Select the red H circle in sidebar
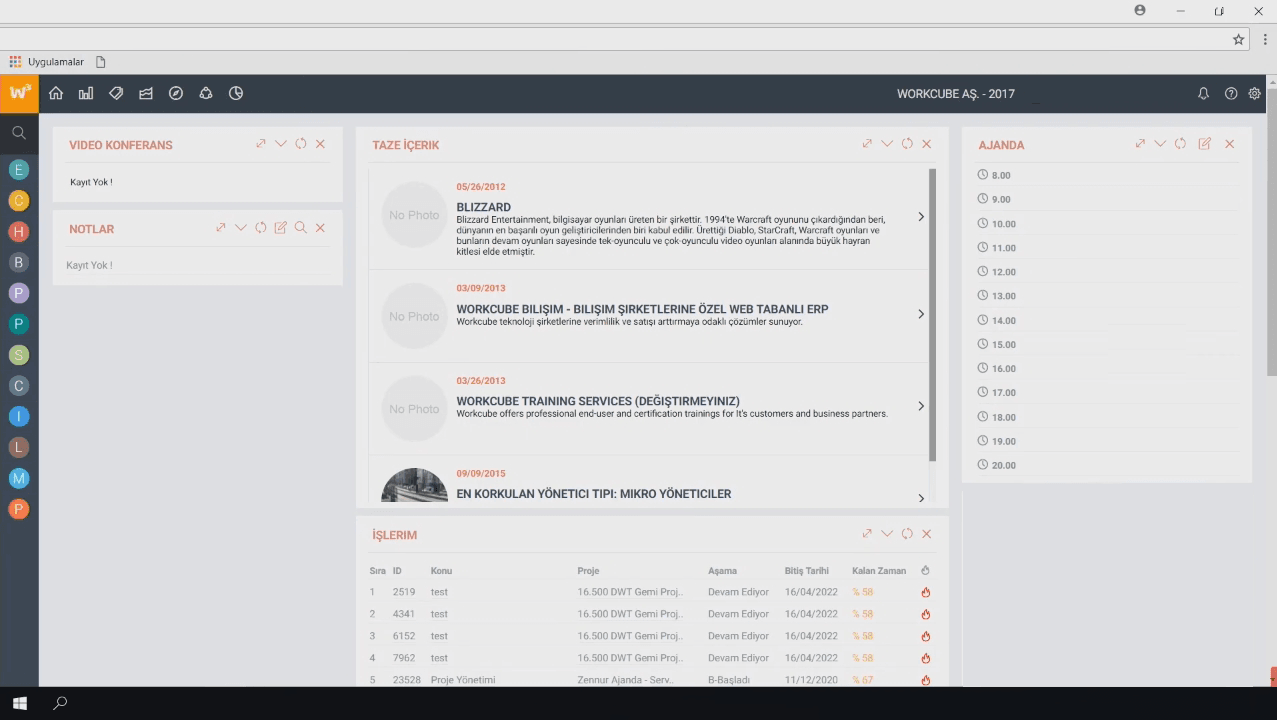Screen dimensions: 1277x720 tap(18, 231)
